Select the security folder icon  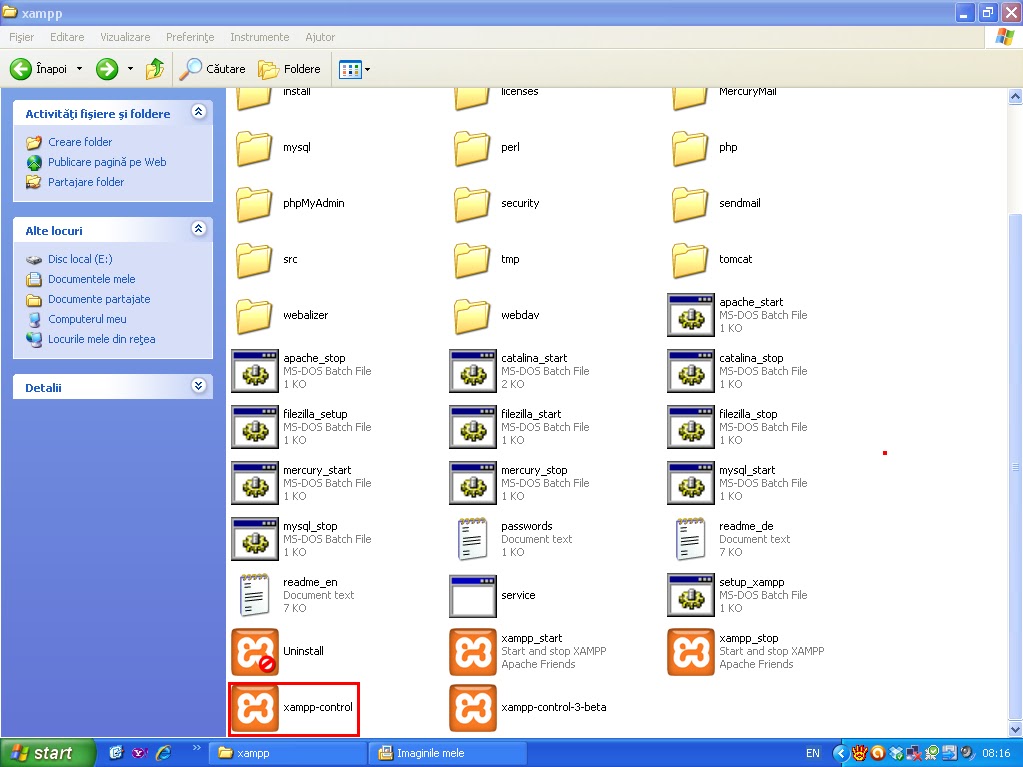pos(472,203)
